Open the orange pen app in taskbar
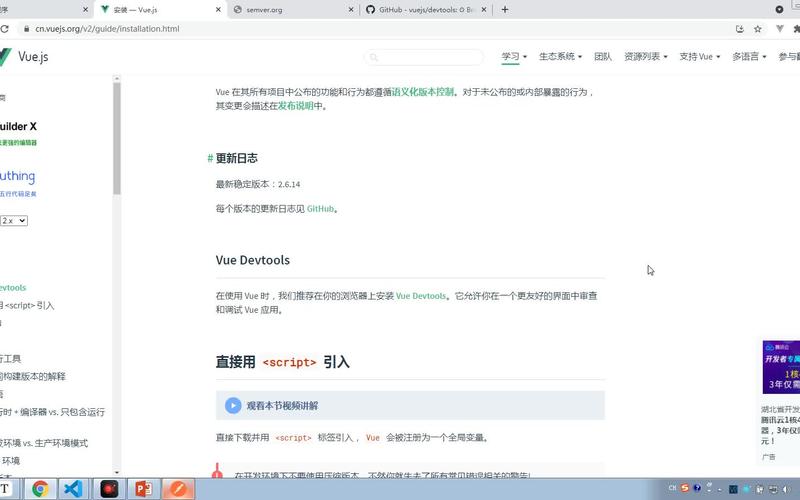800x500 pixels. click(x=178, y=489)
